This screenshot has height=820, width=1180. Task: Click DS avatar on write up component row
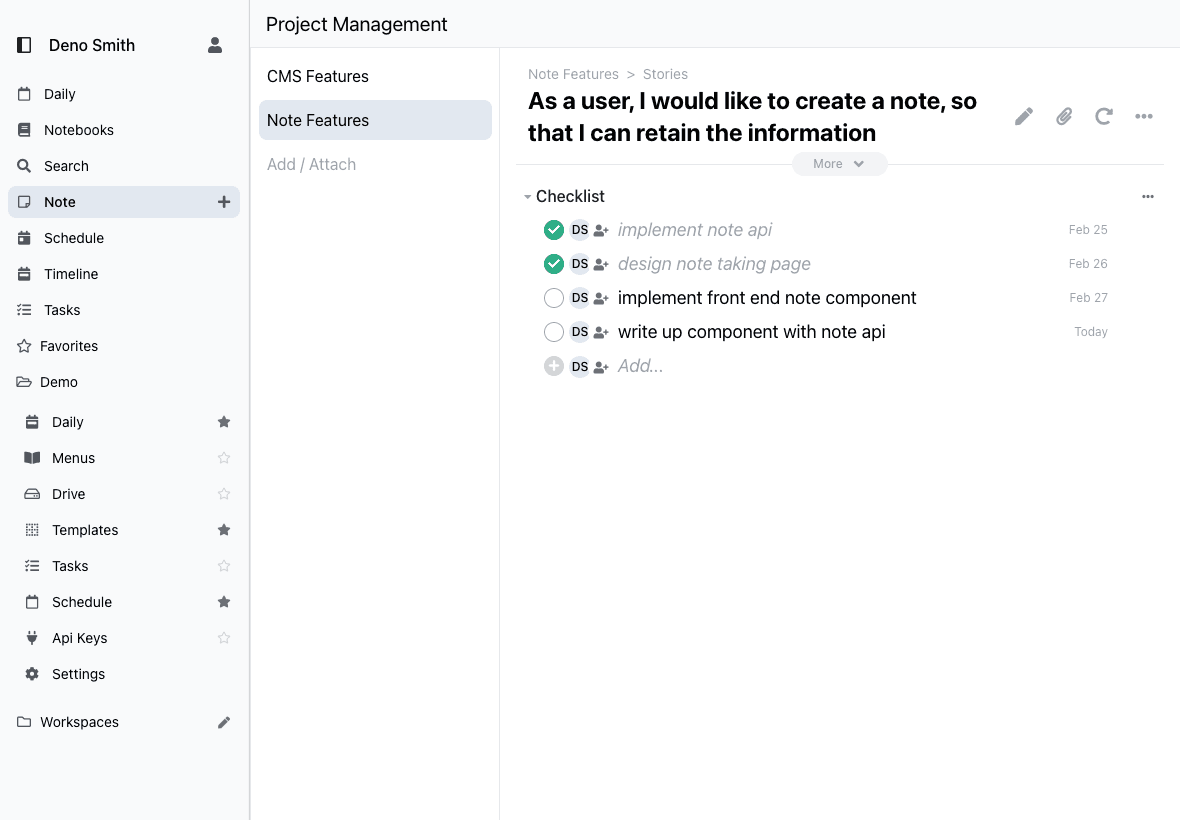(579, 332)
